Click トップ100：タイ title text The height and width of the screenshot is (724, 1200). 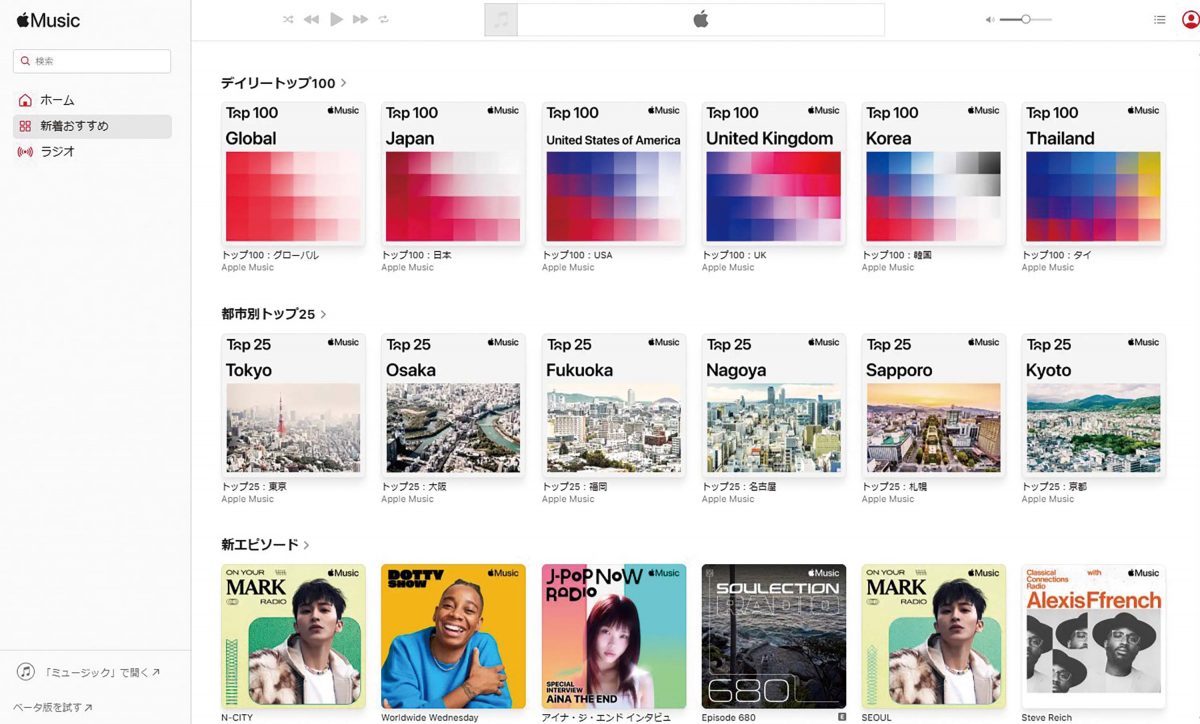[x=1056, y=255]
